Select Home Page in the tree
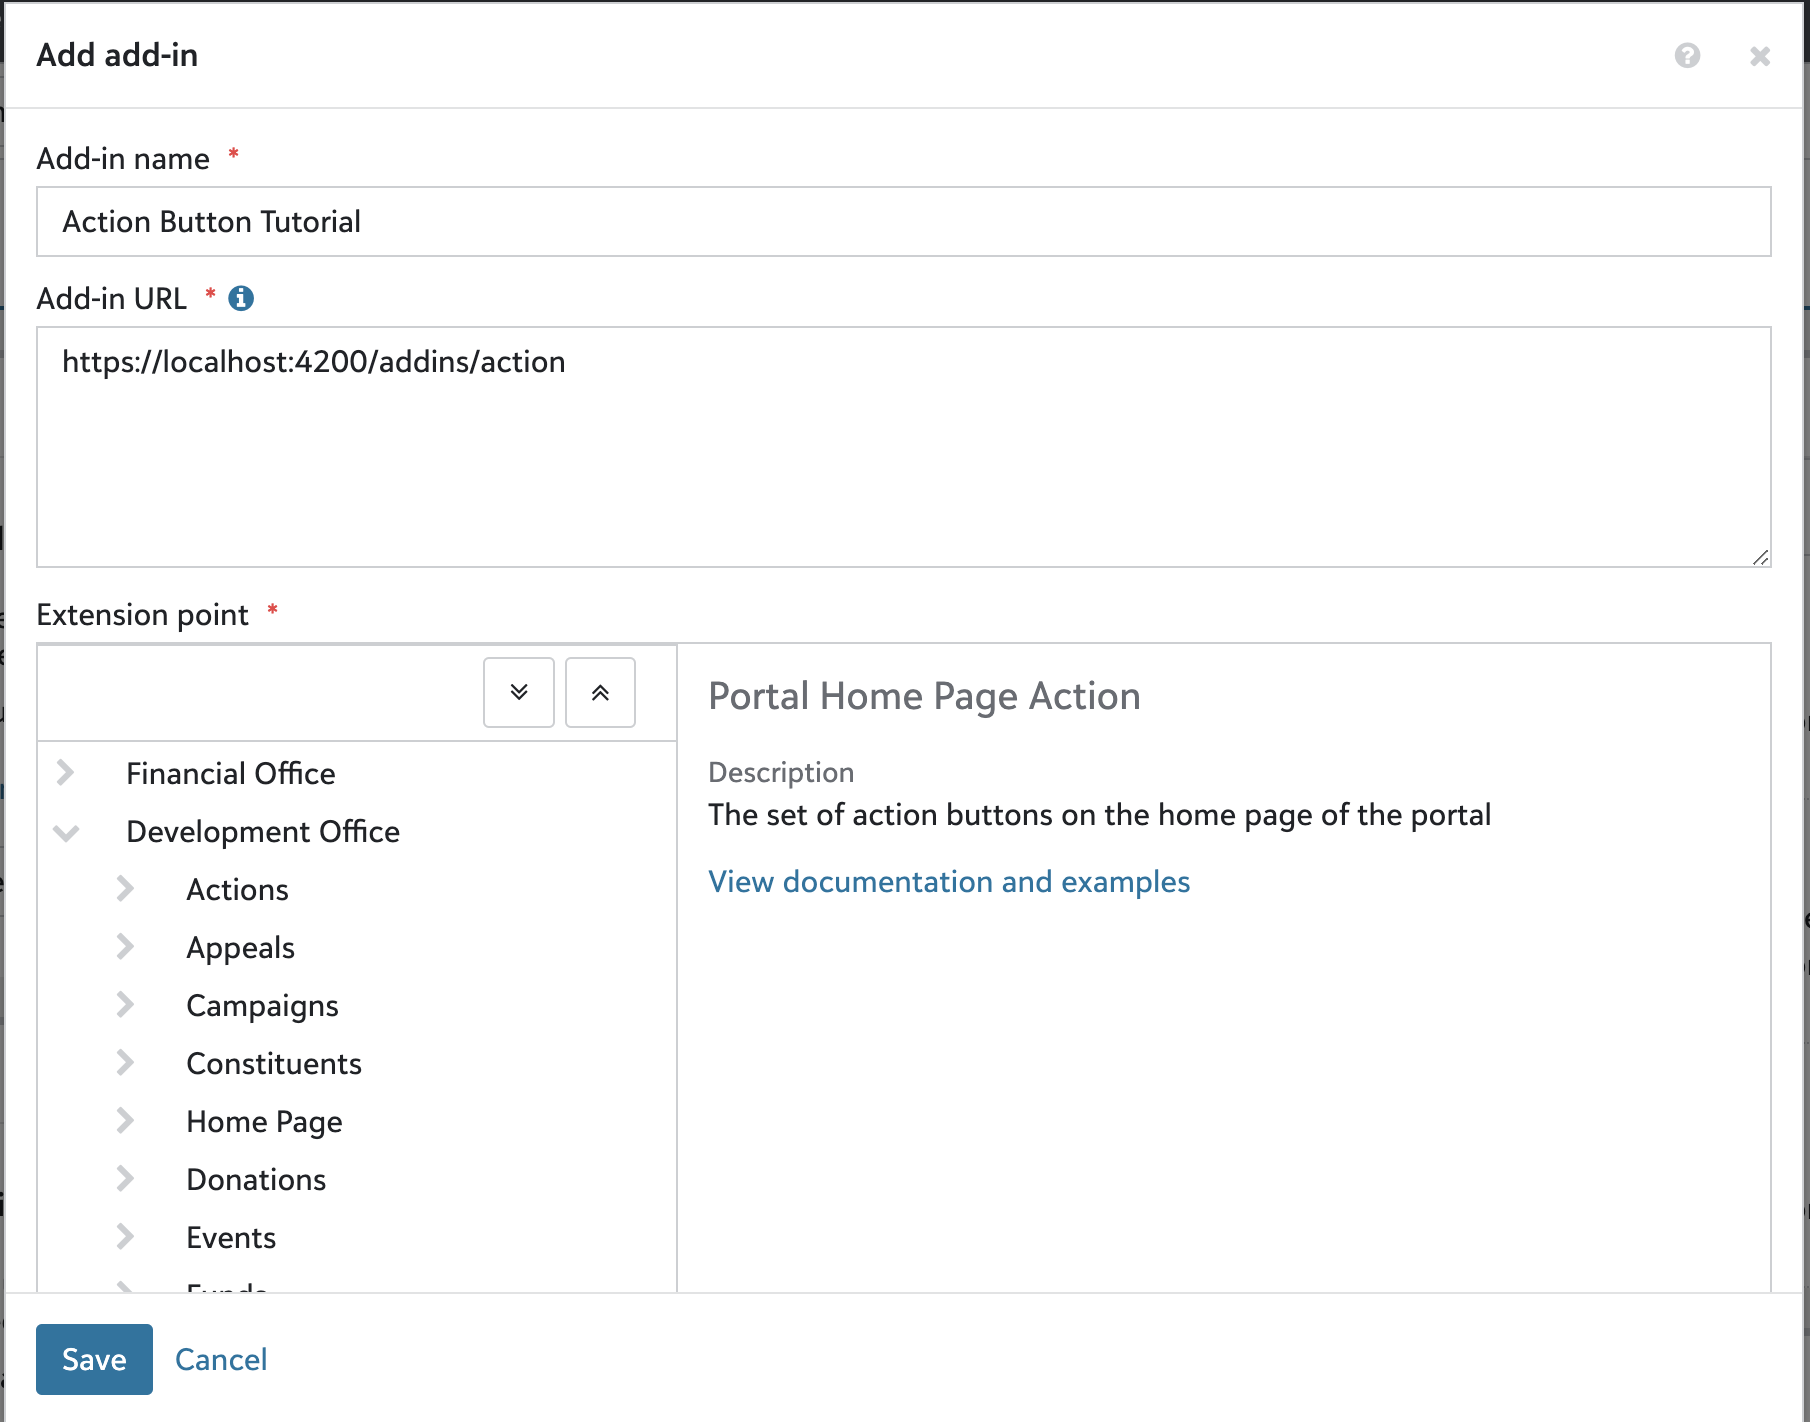The width and height of the screenshot is (1810, 1422). [264, 1121]
